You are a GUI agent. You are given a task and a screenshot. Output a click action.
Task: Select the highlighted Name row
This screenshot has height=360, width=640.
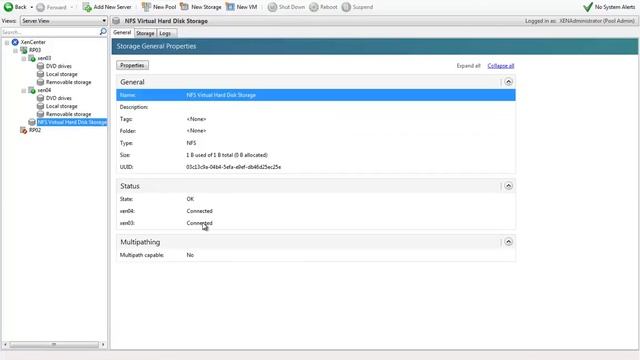[316, 95]
